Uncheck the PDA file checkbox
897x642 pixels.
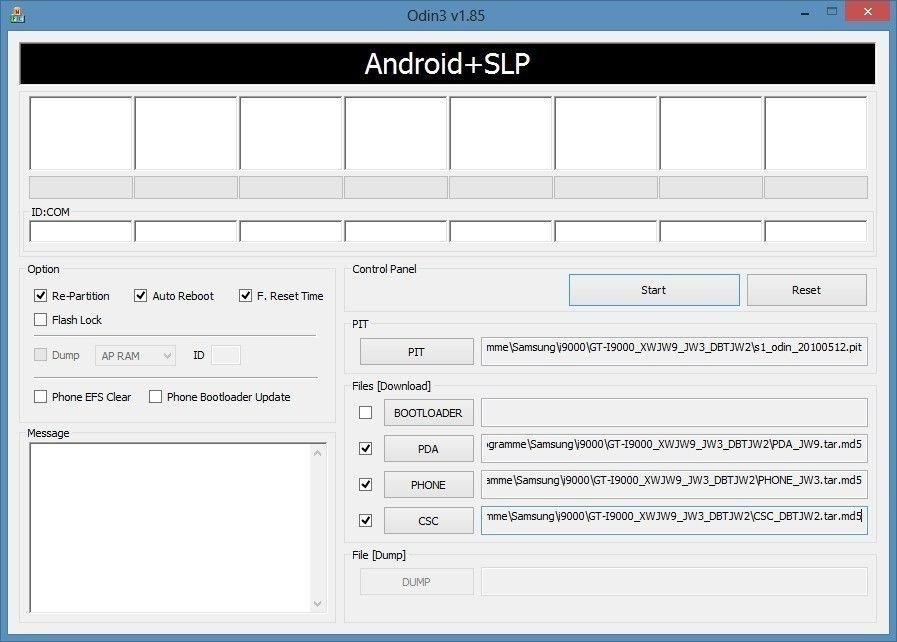(365, 449)
